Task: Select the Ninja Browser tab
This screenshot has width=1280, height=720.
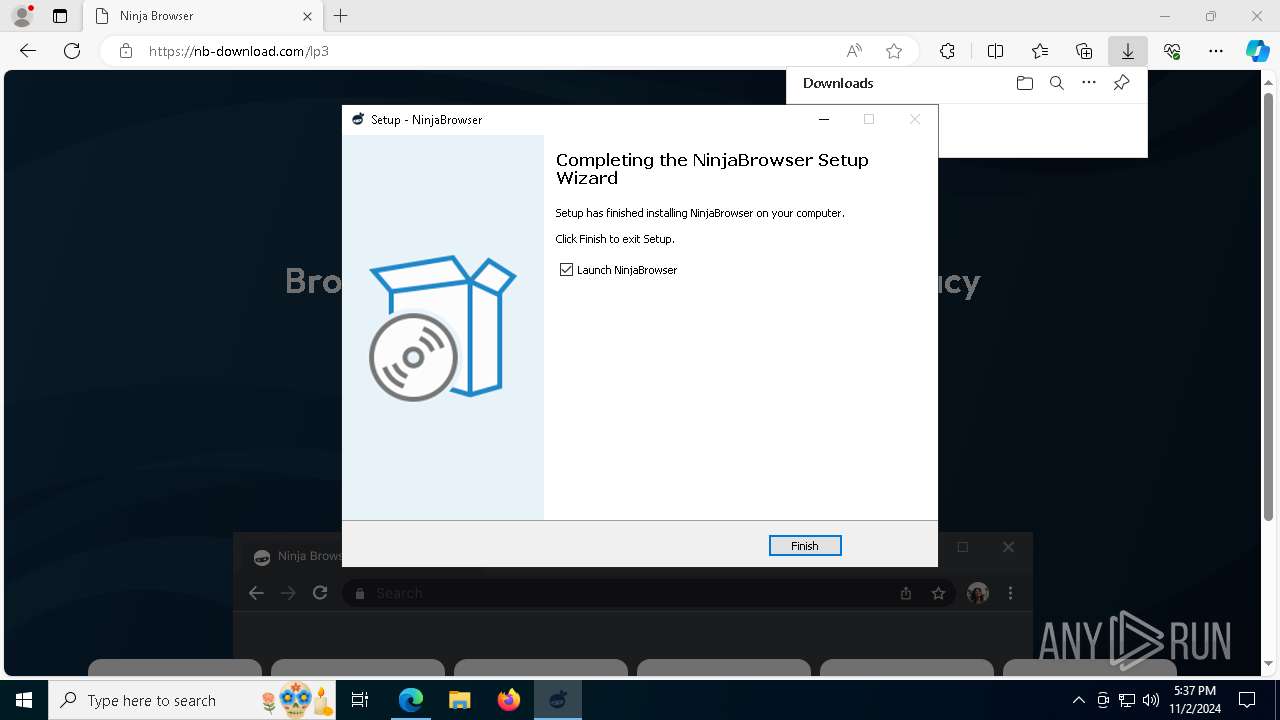Action: click(x=202, y=16)
